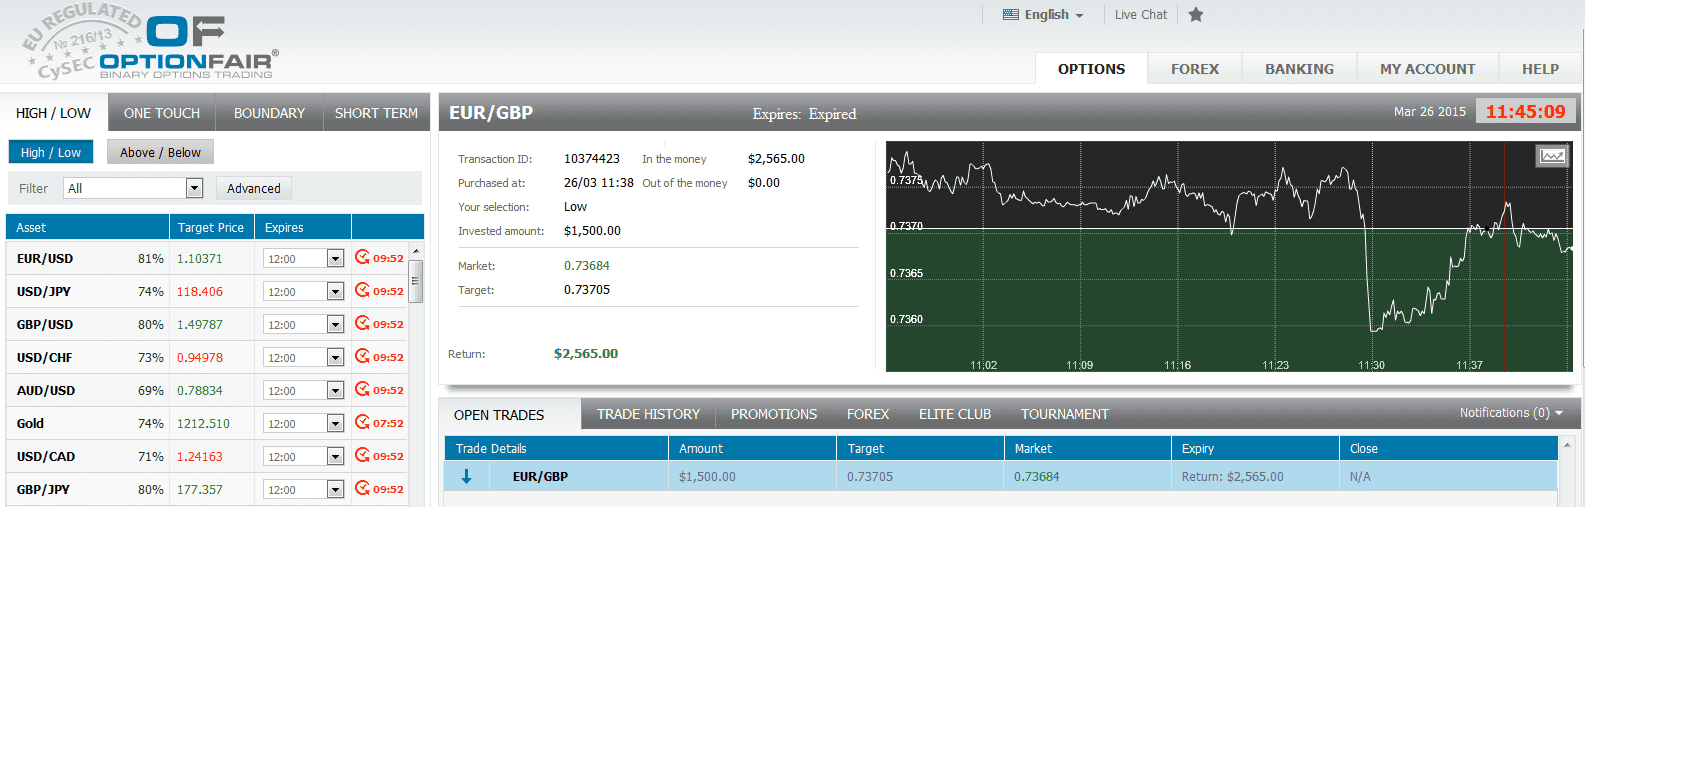Click the asset list scrollbar up arrow

tap(416, 250)
